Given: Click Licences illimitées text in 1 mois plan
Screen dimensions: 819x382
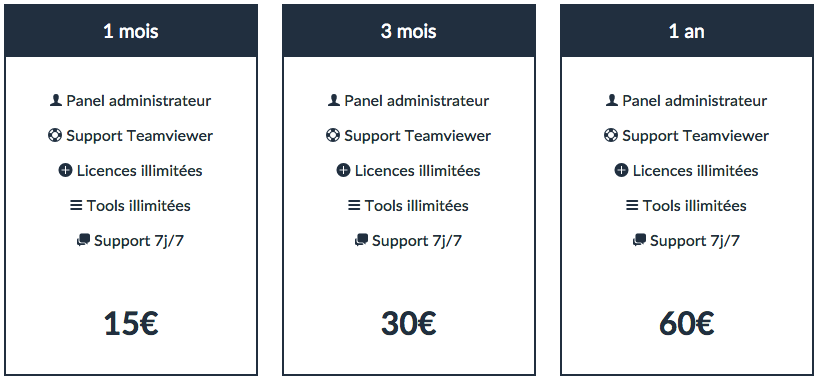Looking at the screenshot, I should pos(139,170).
